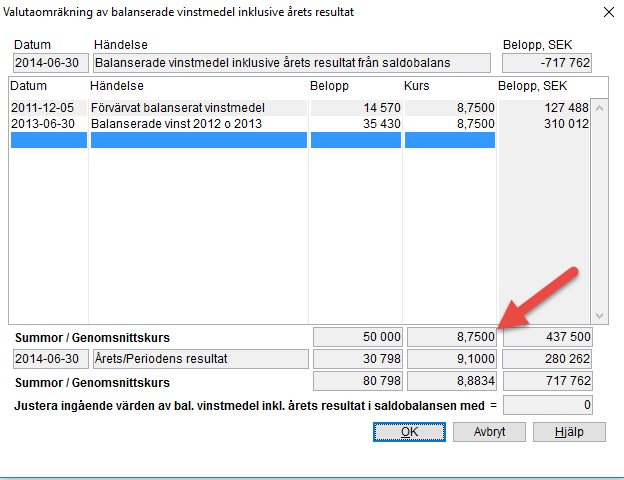Click the 9,1000 exchange rate field

(451, 359)
